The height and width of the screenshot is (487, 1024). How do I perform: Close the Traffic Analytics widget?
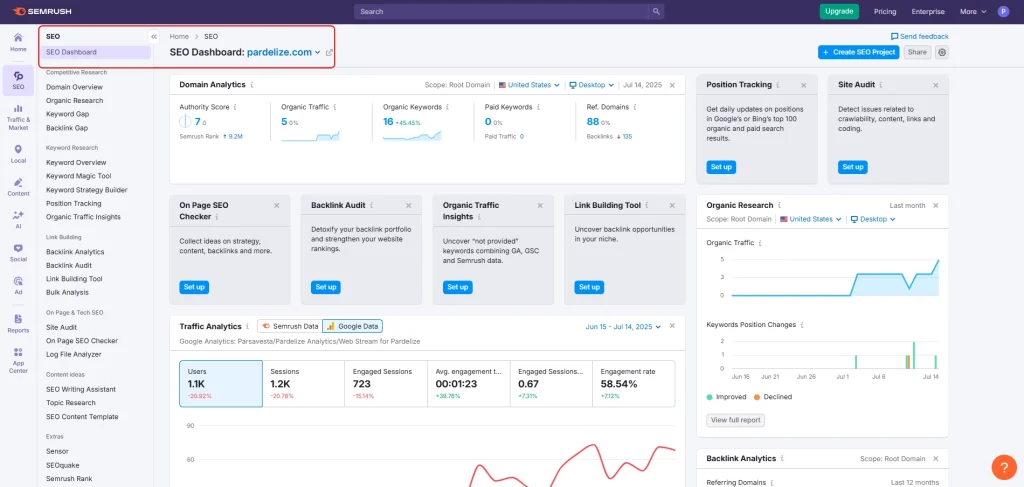(x=673, y=326)
